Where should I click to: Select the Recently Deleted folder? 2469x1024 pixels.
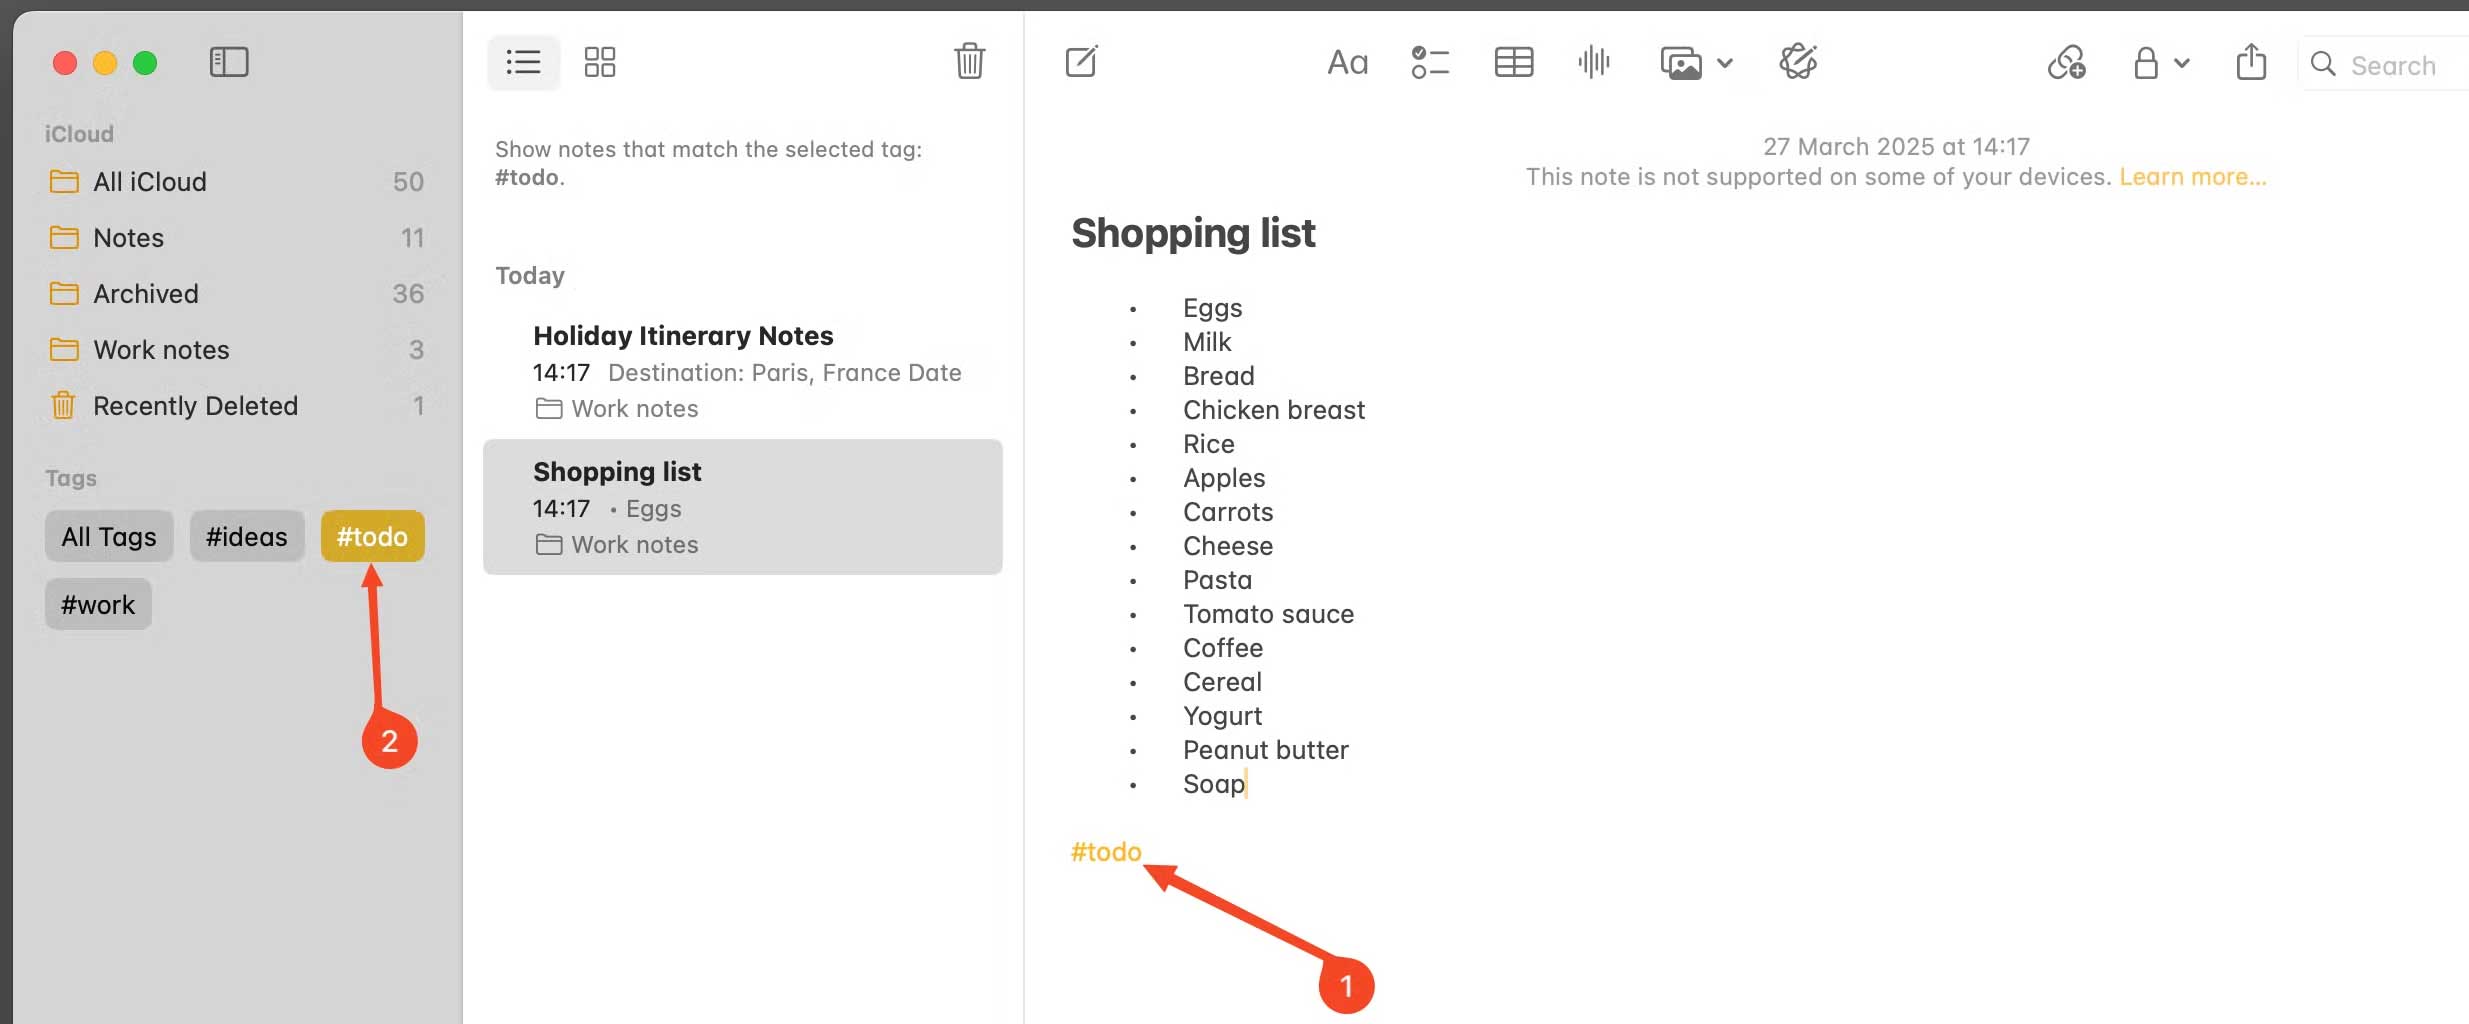point(195,405)
